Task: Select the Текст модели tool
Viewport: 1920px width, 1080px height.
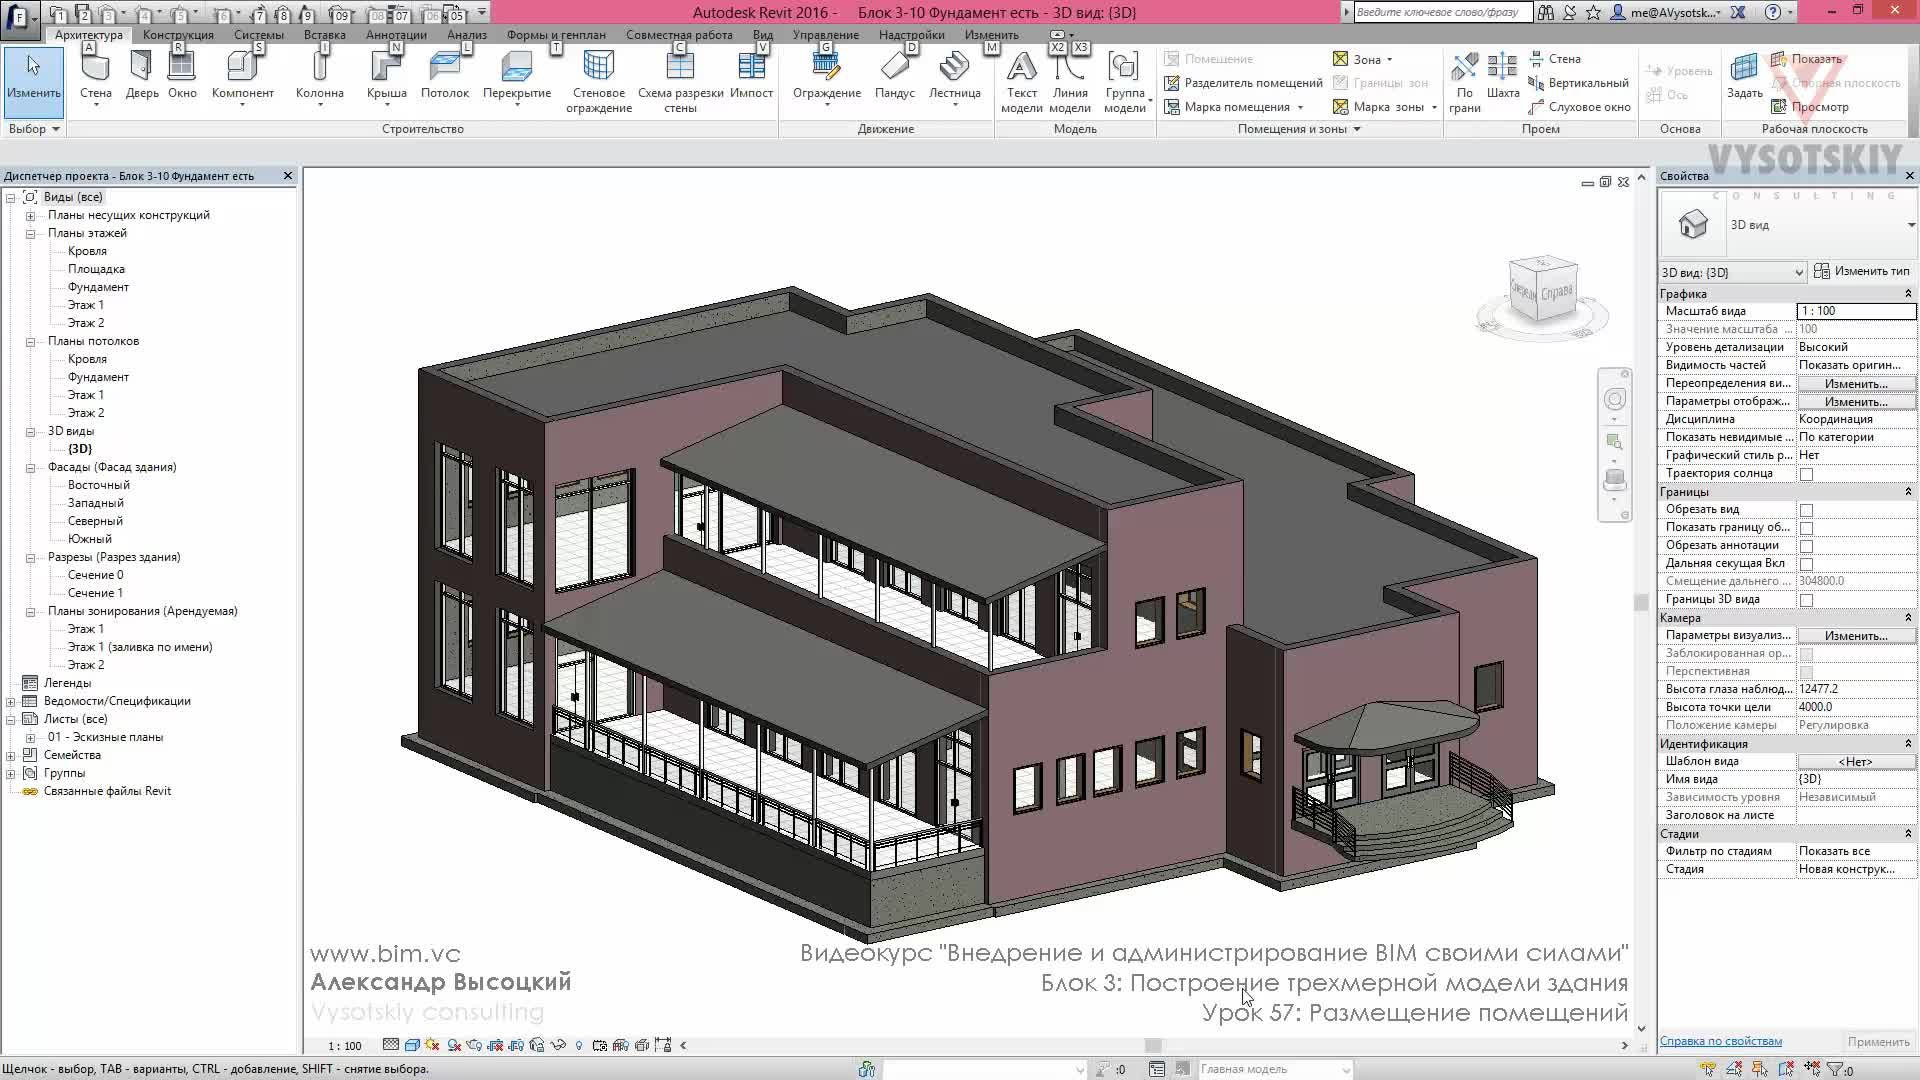Action: coord(1021,82)
